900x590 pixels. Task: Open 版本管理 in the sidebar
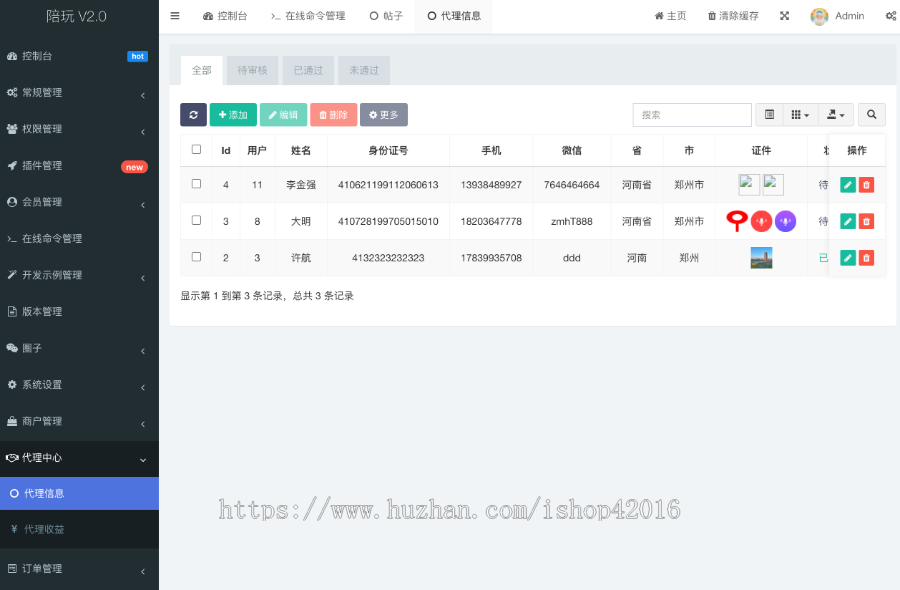pyautogui.click(x=79, y=312)
